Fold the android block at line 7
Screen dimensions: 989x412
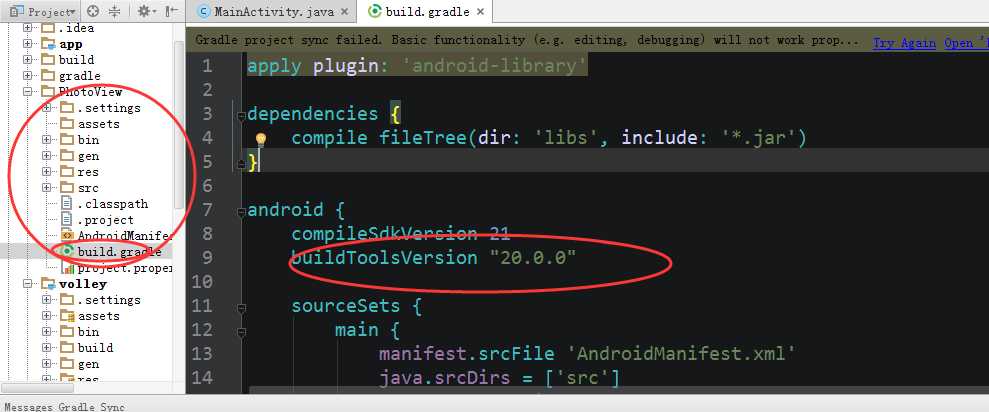[240, 212]
